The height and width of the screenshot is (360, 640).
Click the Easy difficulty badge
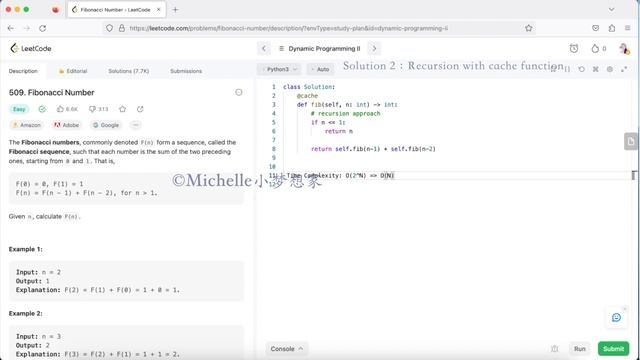click(19, 109)
